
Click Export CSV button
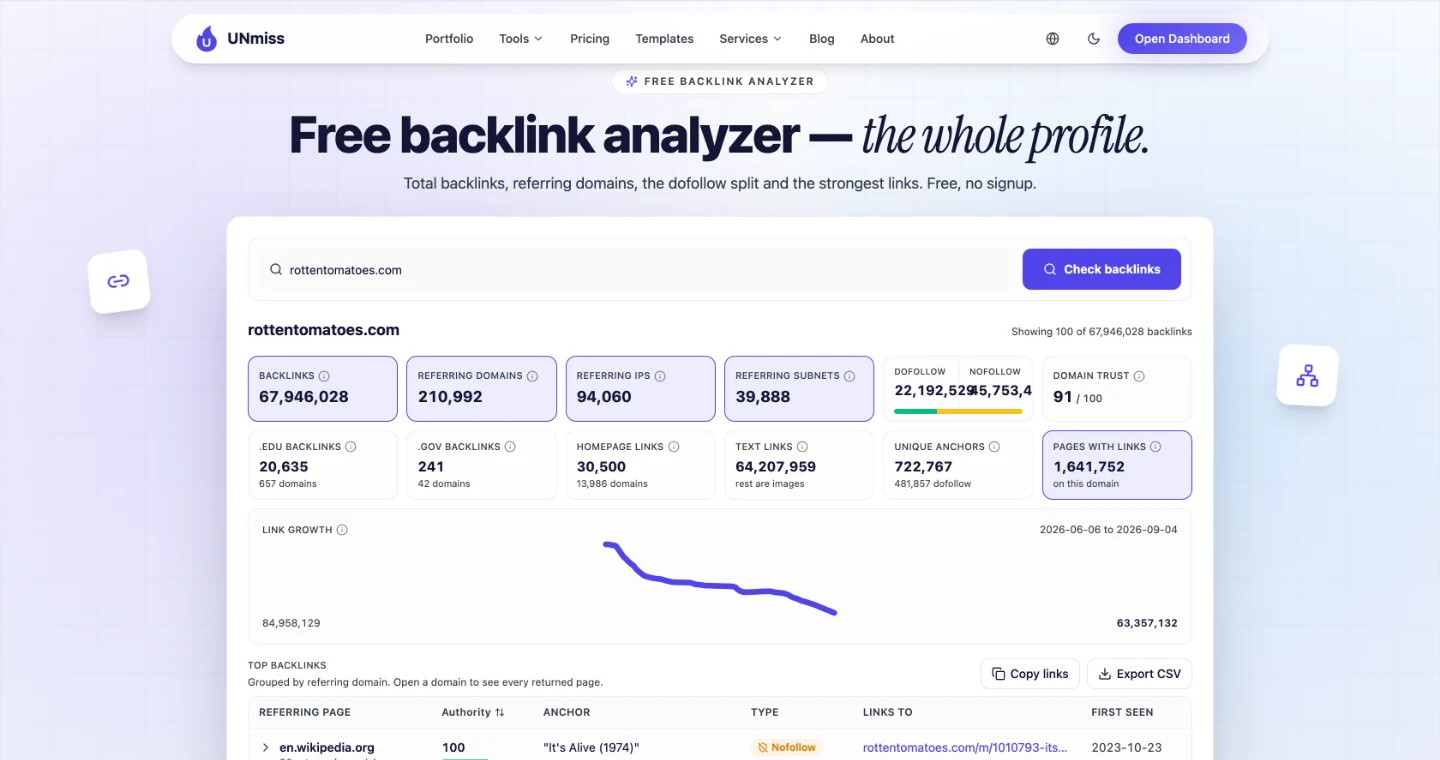point(1139,674)
